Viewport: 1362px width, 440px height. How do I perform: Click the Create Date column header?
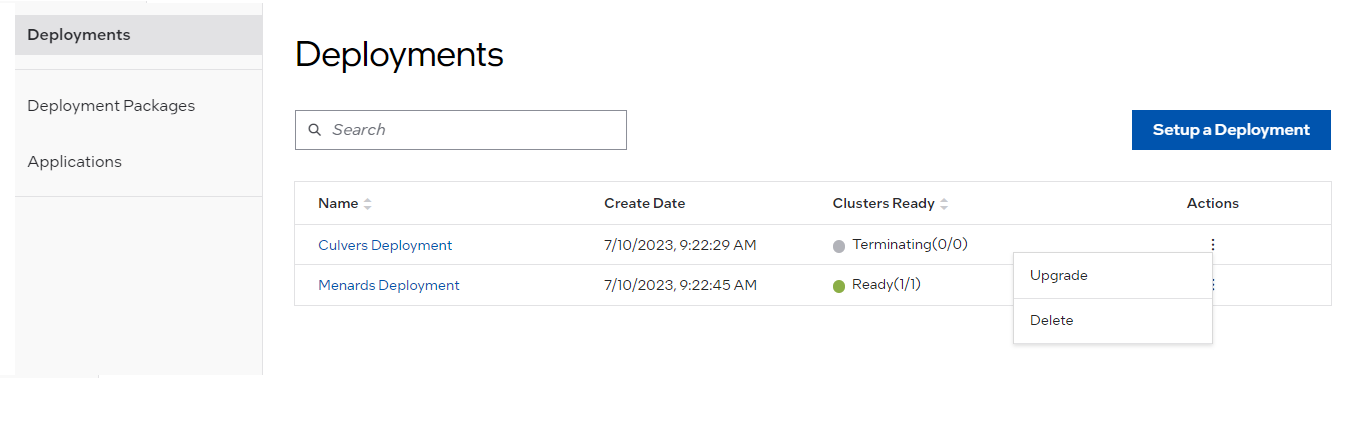tap(645, 203)
